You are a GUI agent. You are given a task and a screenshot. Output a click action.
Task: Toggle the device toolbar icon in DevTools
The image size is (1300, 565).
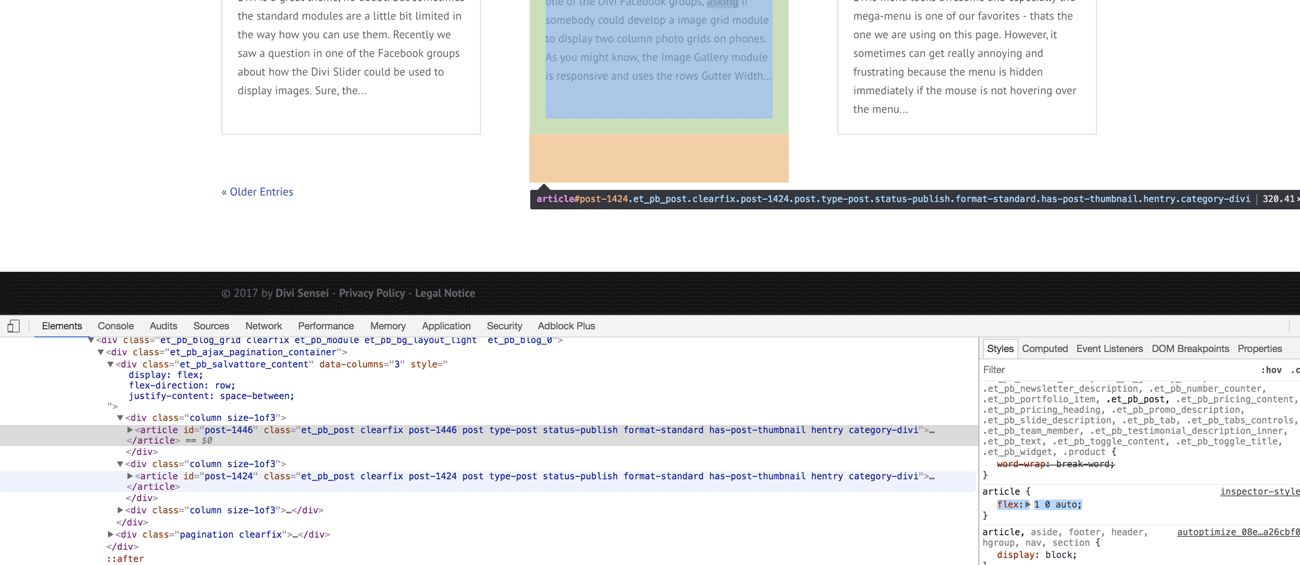click(13, 326)
